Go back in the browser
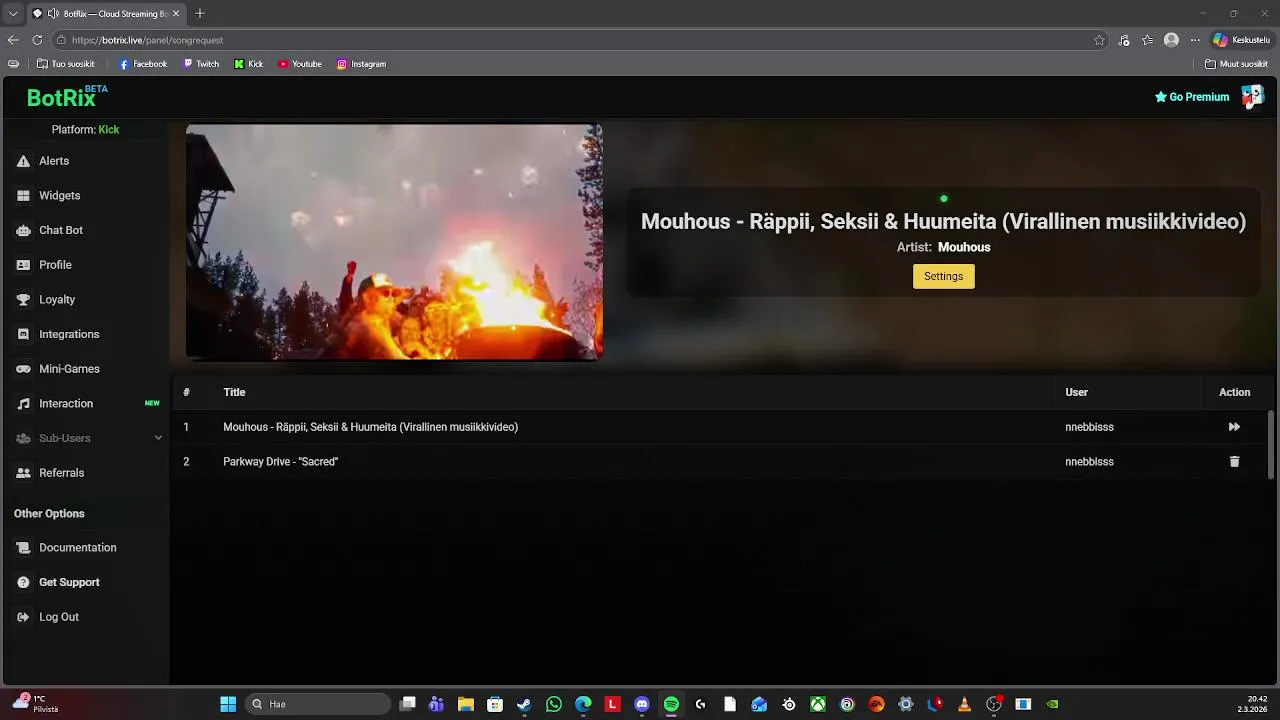Image resolution: width=1280 pixels, height=720 pixels. (x=13, y=40)
